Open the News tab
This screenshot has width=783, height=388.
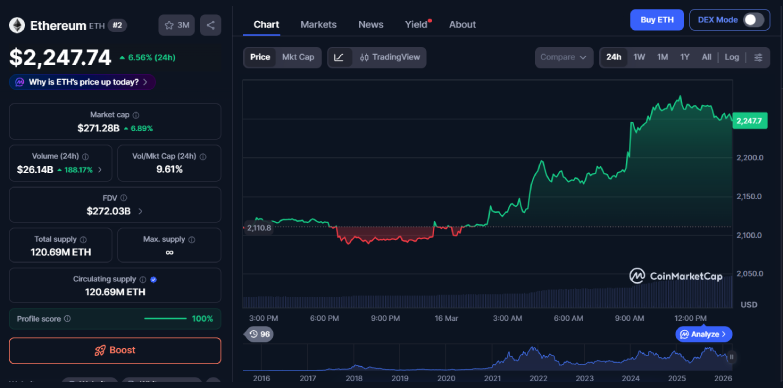(371, 24)
